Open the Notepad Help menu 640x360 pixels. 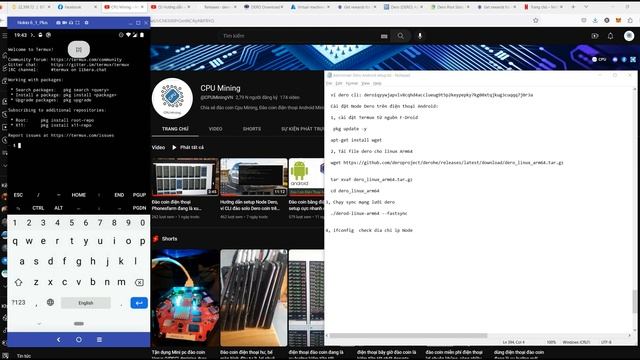[x=378, y=83]
